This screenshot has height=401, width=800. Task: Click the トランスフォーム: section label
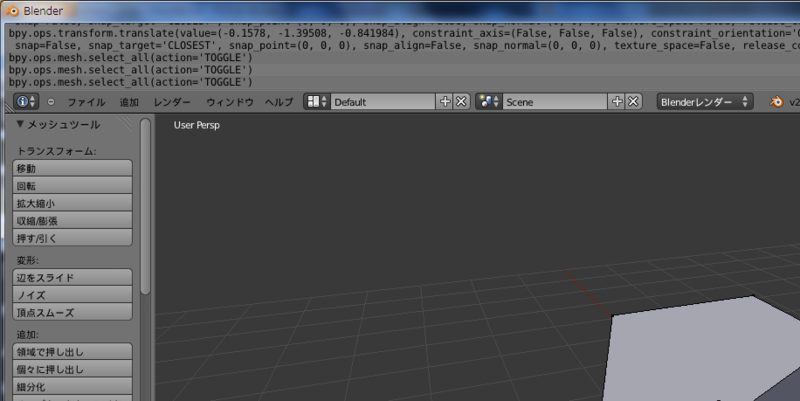(57, 151)
